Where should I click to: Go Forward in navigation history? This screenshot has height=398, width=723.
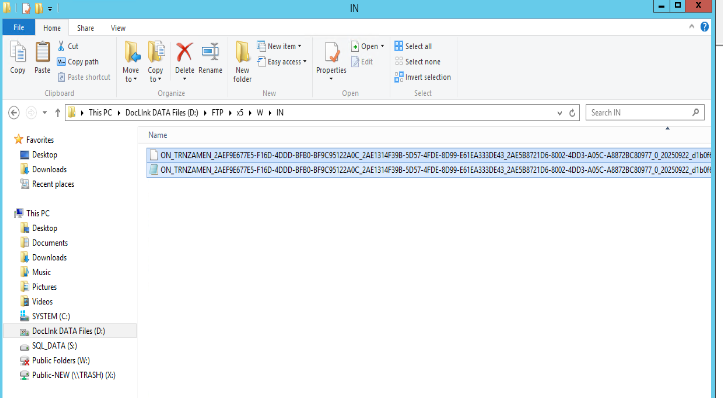click(31, 113)
